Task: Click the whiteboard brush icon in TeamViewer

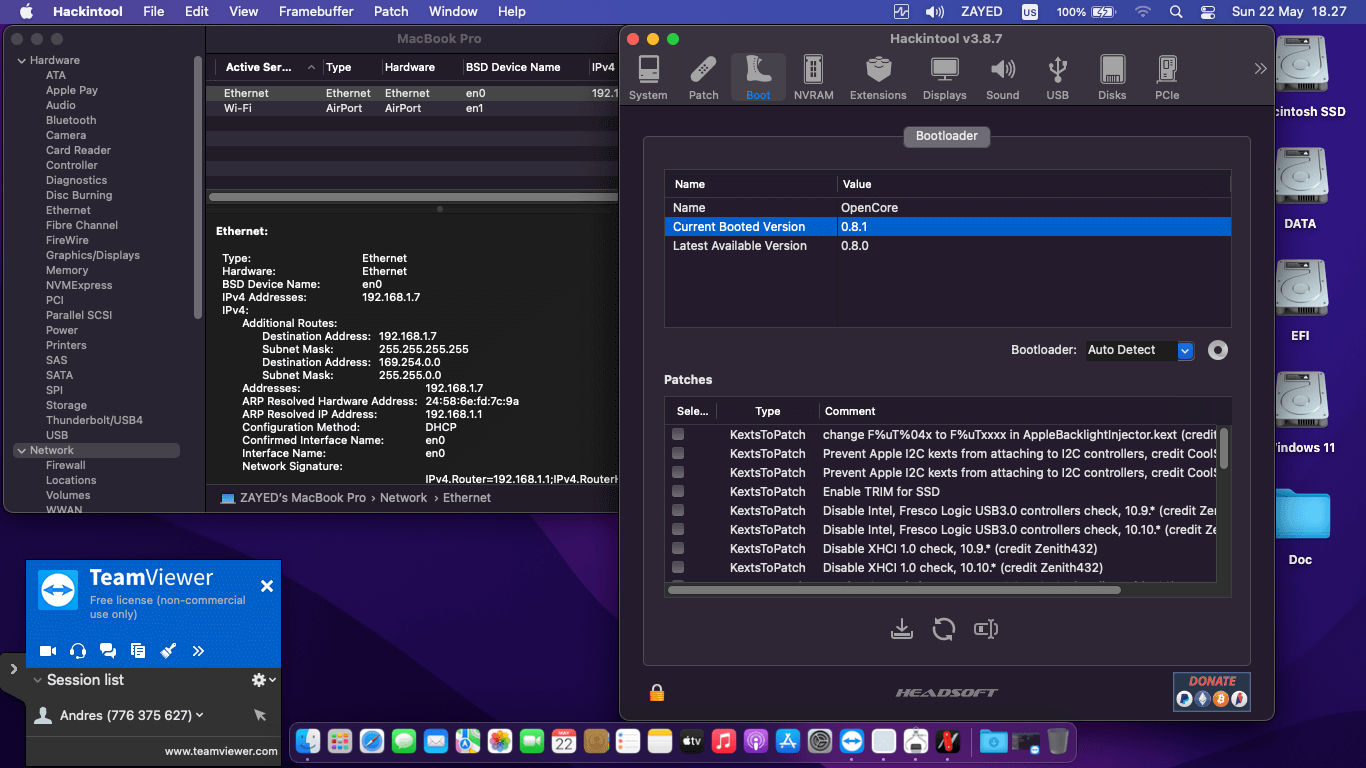Action: click(168, 651)
